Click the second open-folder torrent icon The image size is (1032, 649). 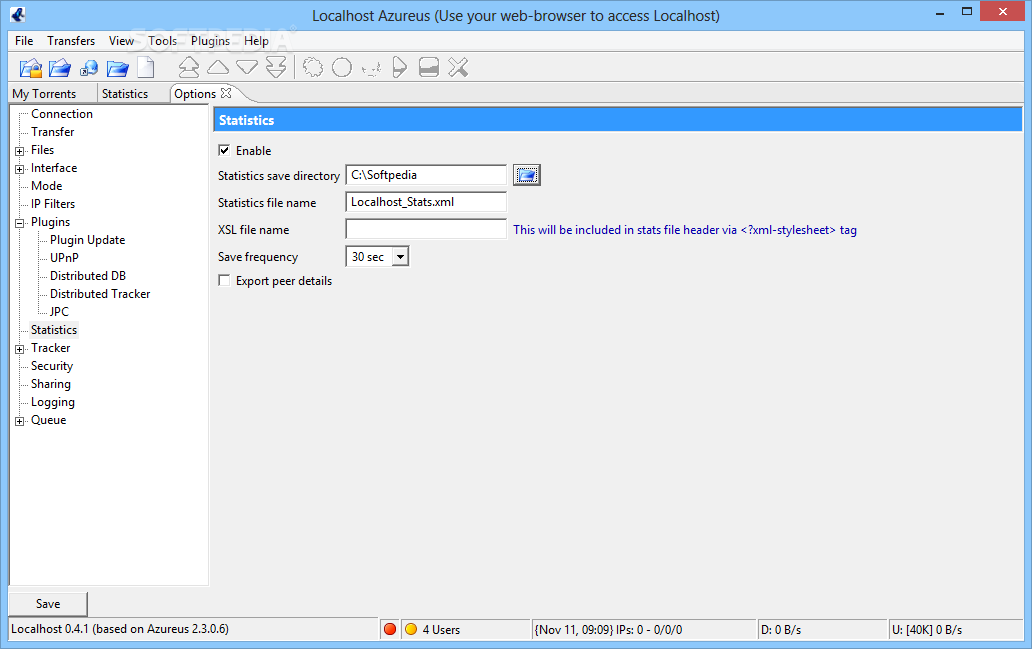(60, 68)
